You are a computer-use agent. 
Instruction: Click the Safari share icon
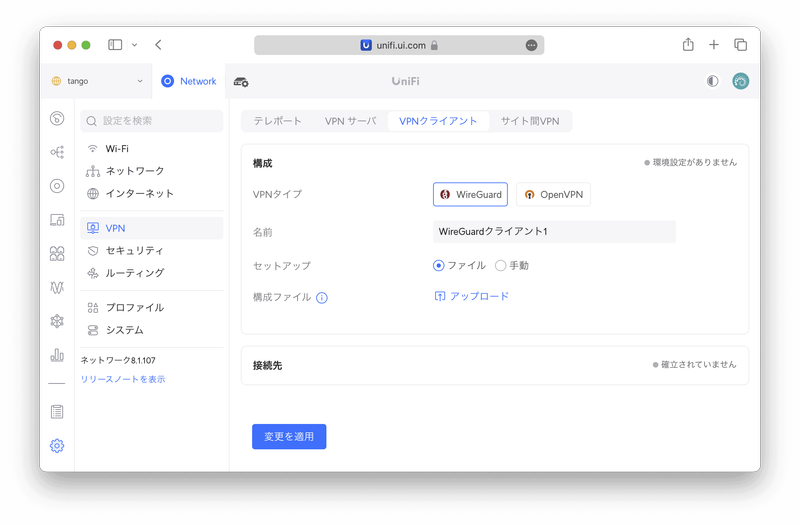688,45
